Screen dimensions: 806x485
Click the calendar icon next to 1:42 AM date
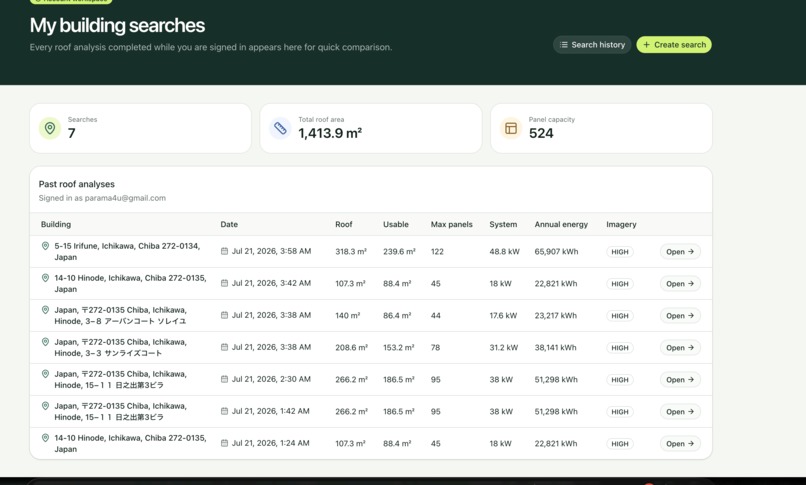[x=224, y=411]
